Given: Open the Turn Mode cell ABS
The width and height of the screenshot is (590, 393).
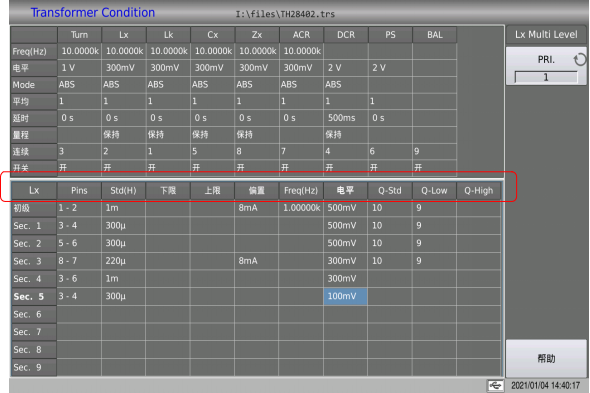Looking at the screenshot, I should click(79, 85).
